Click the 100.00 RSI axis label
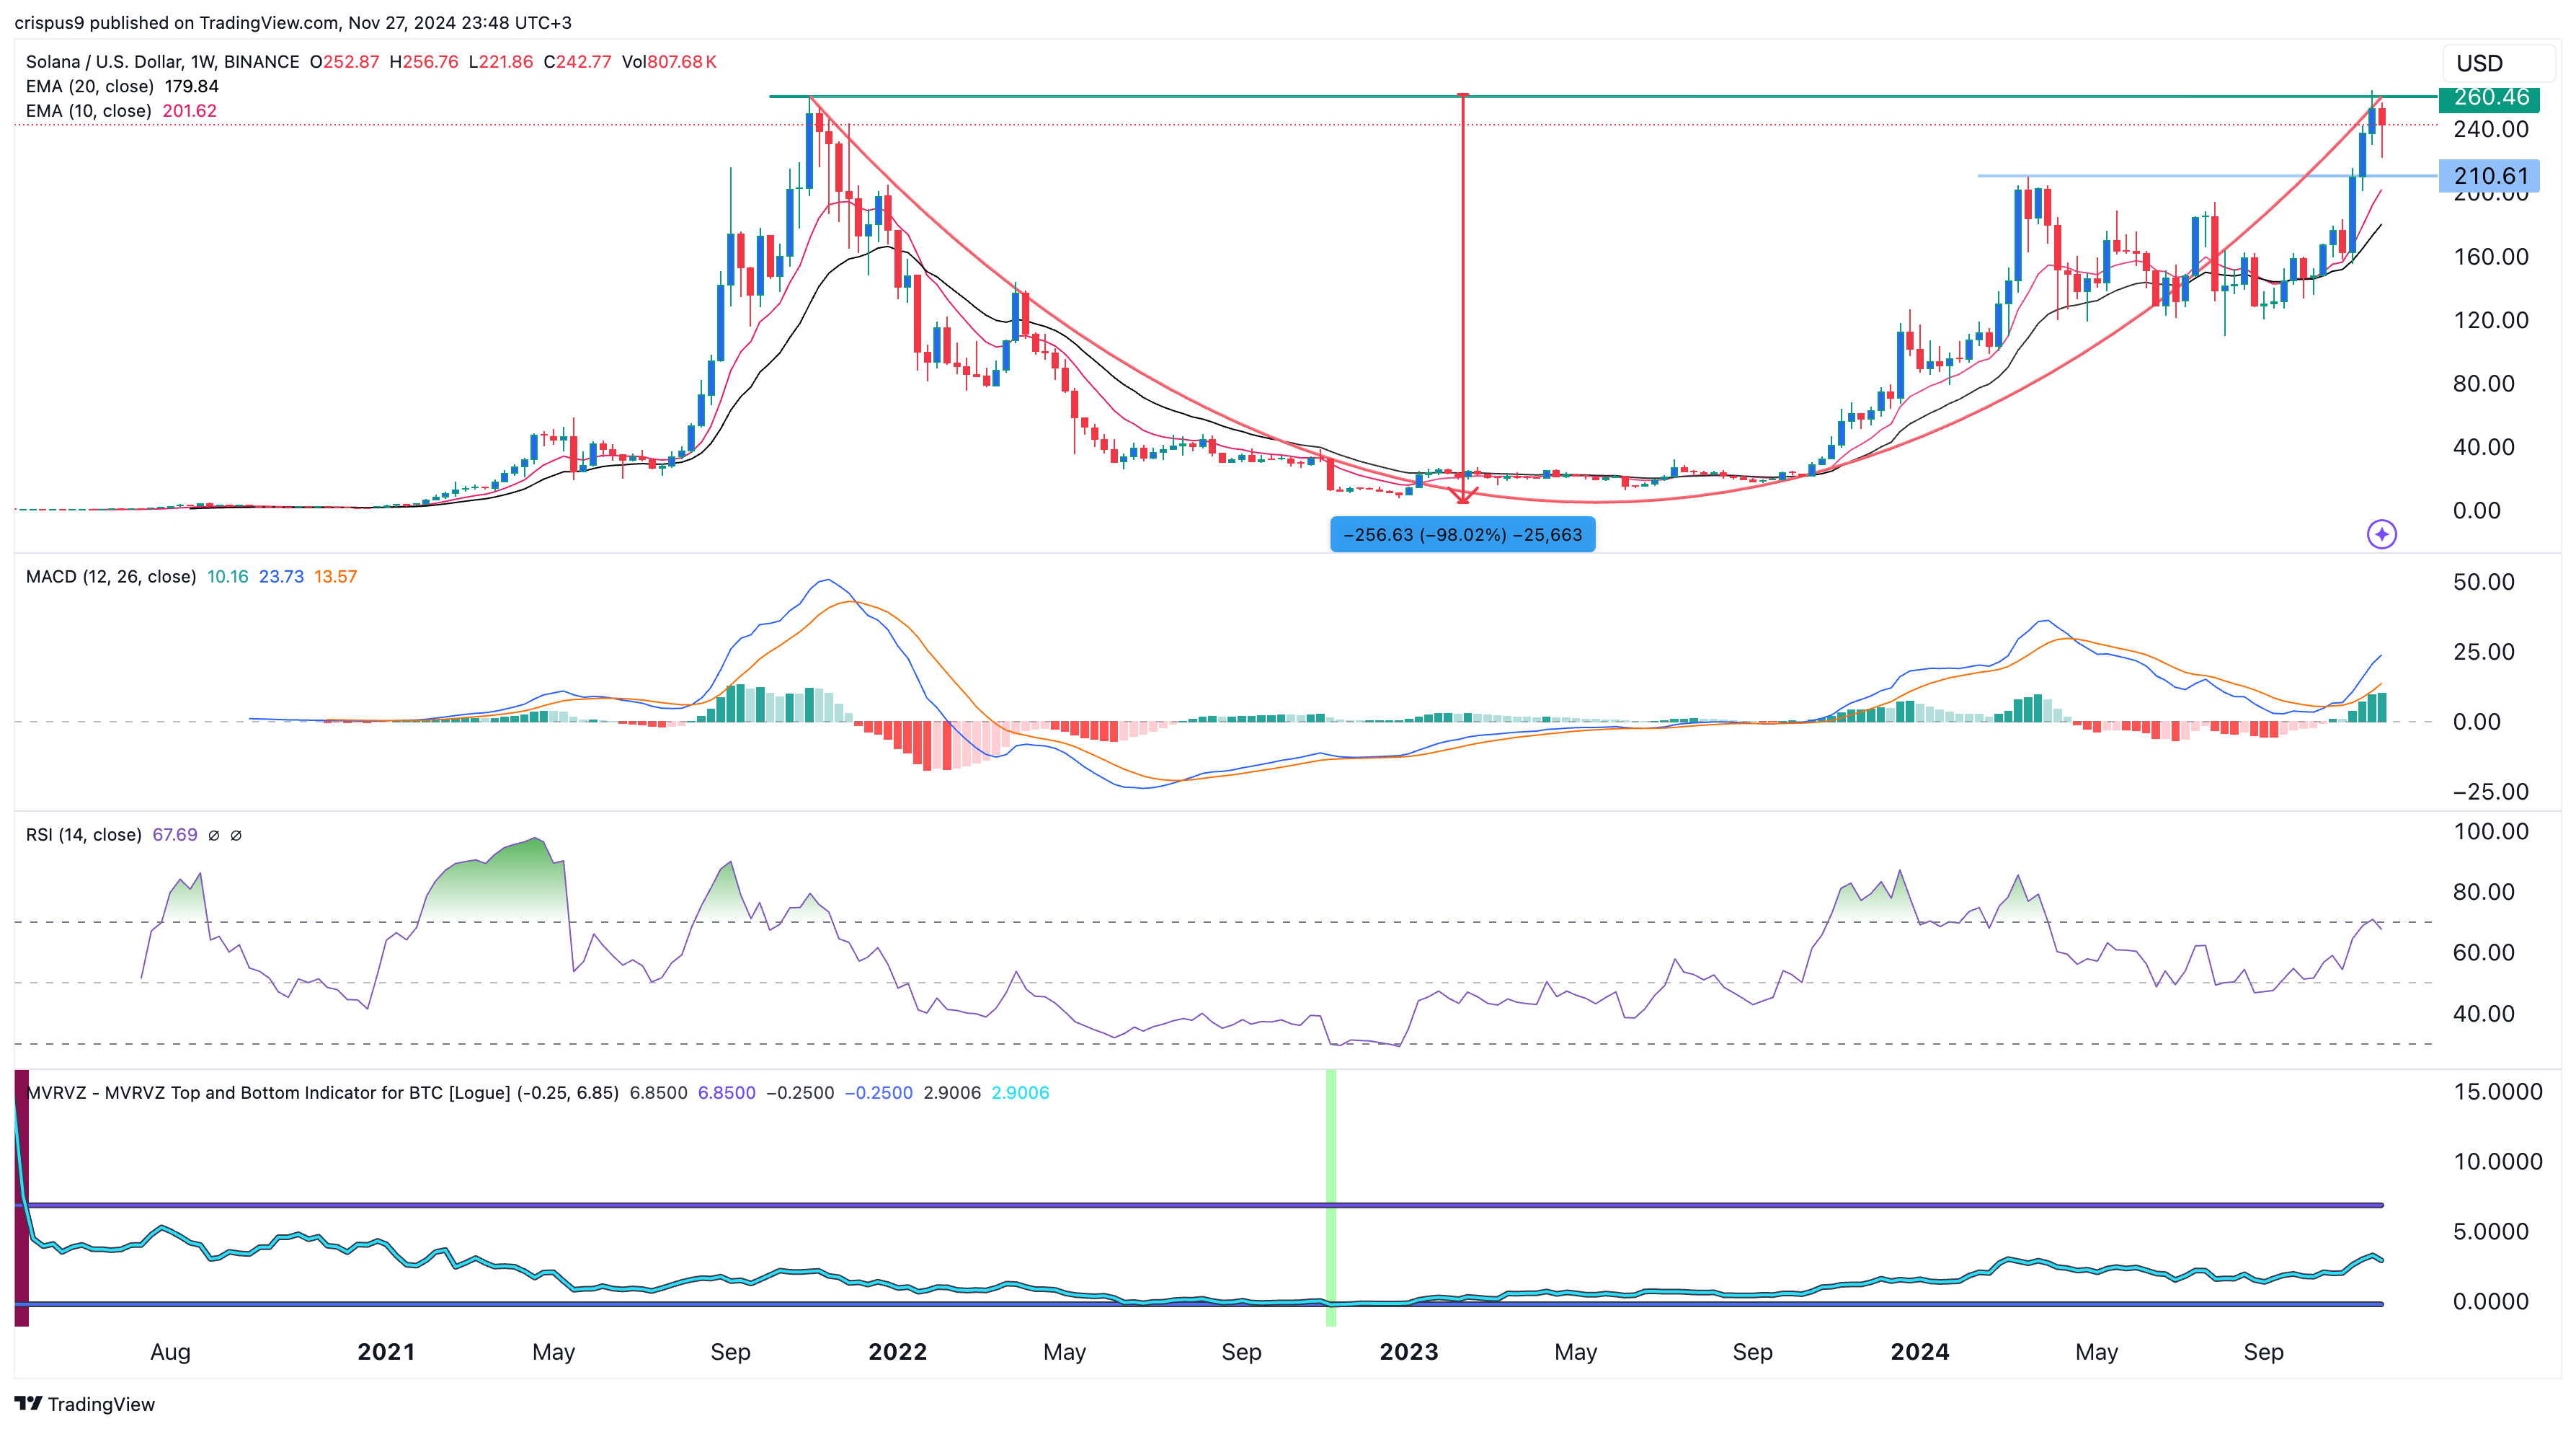 (2490, 832)
